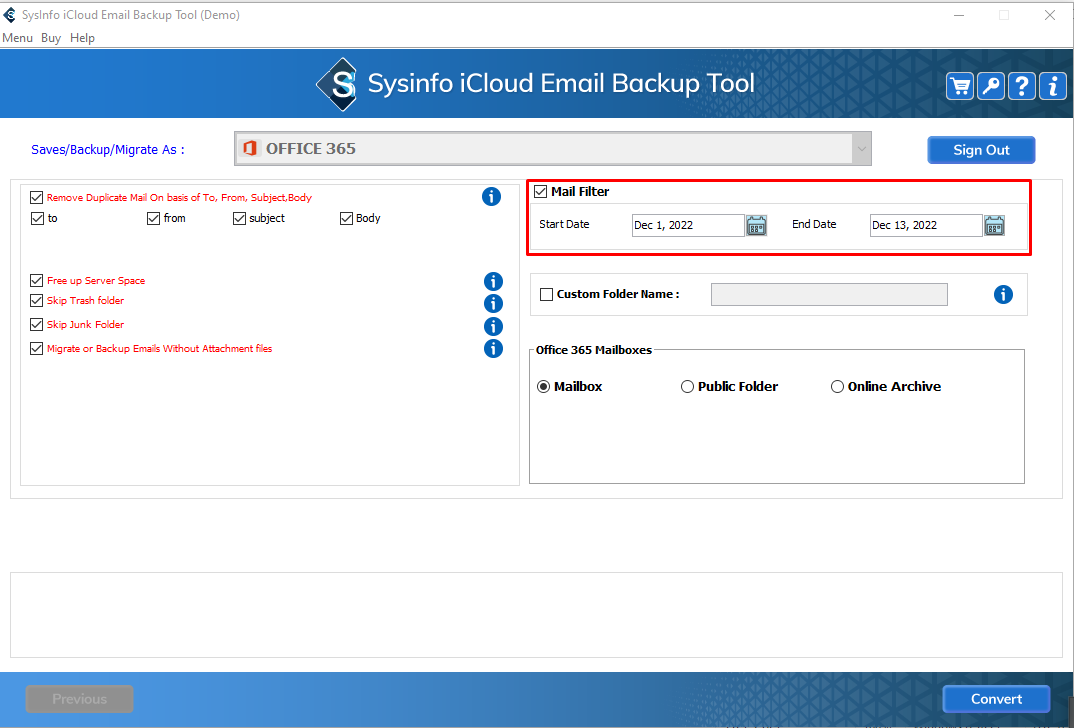Expand the OFFICE 365 format dropdown

click(860, 149)
